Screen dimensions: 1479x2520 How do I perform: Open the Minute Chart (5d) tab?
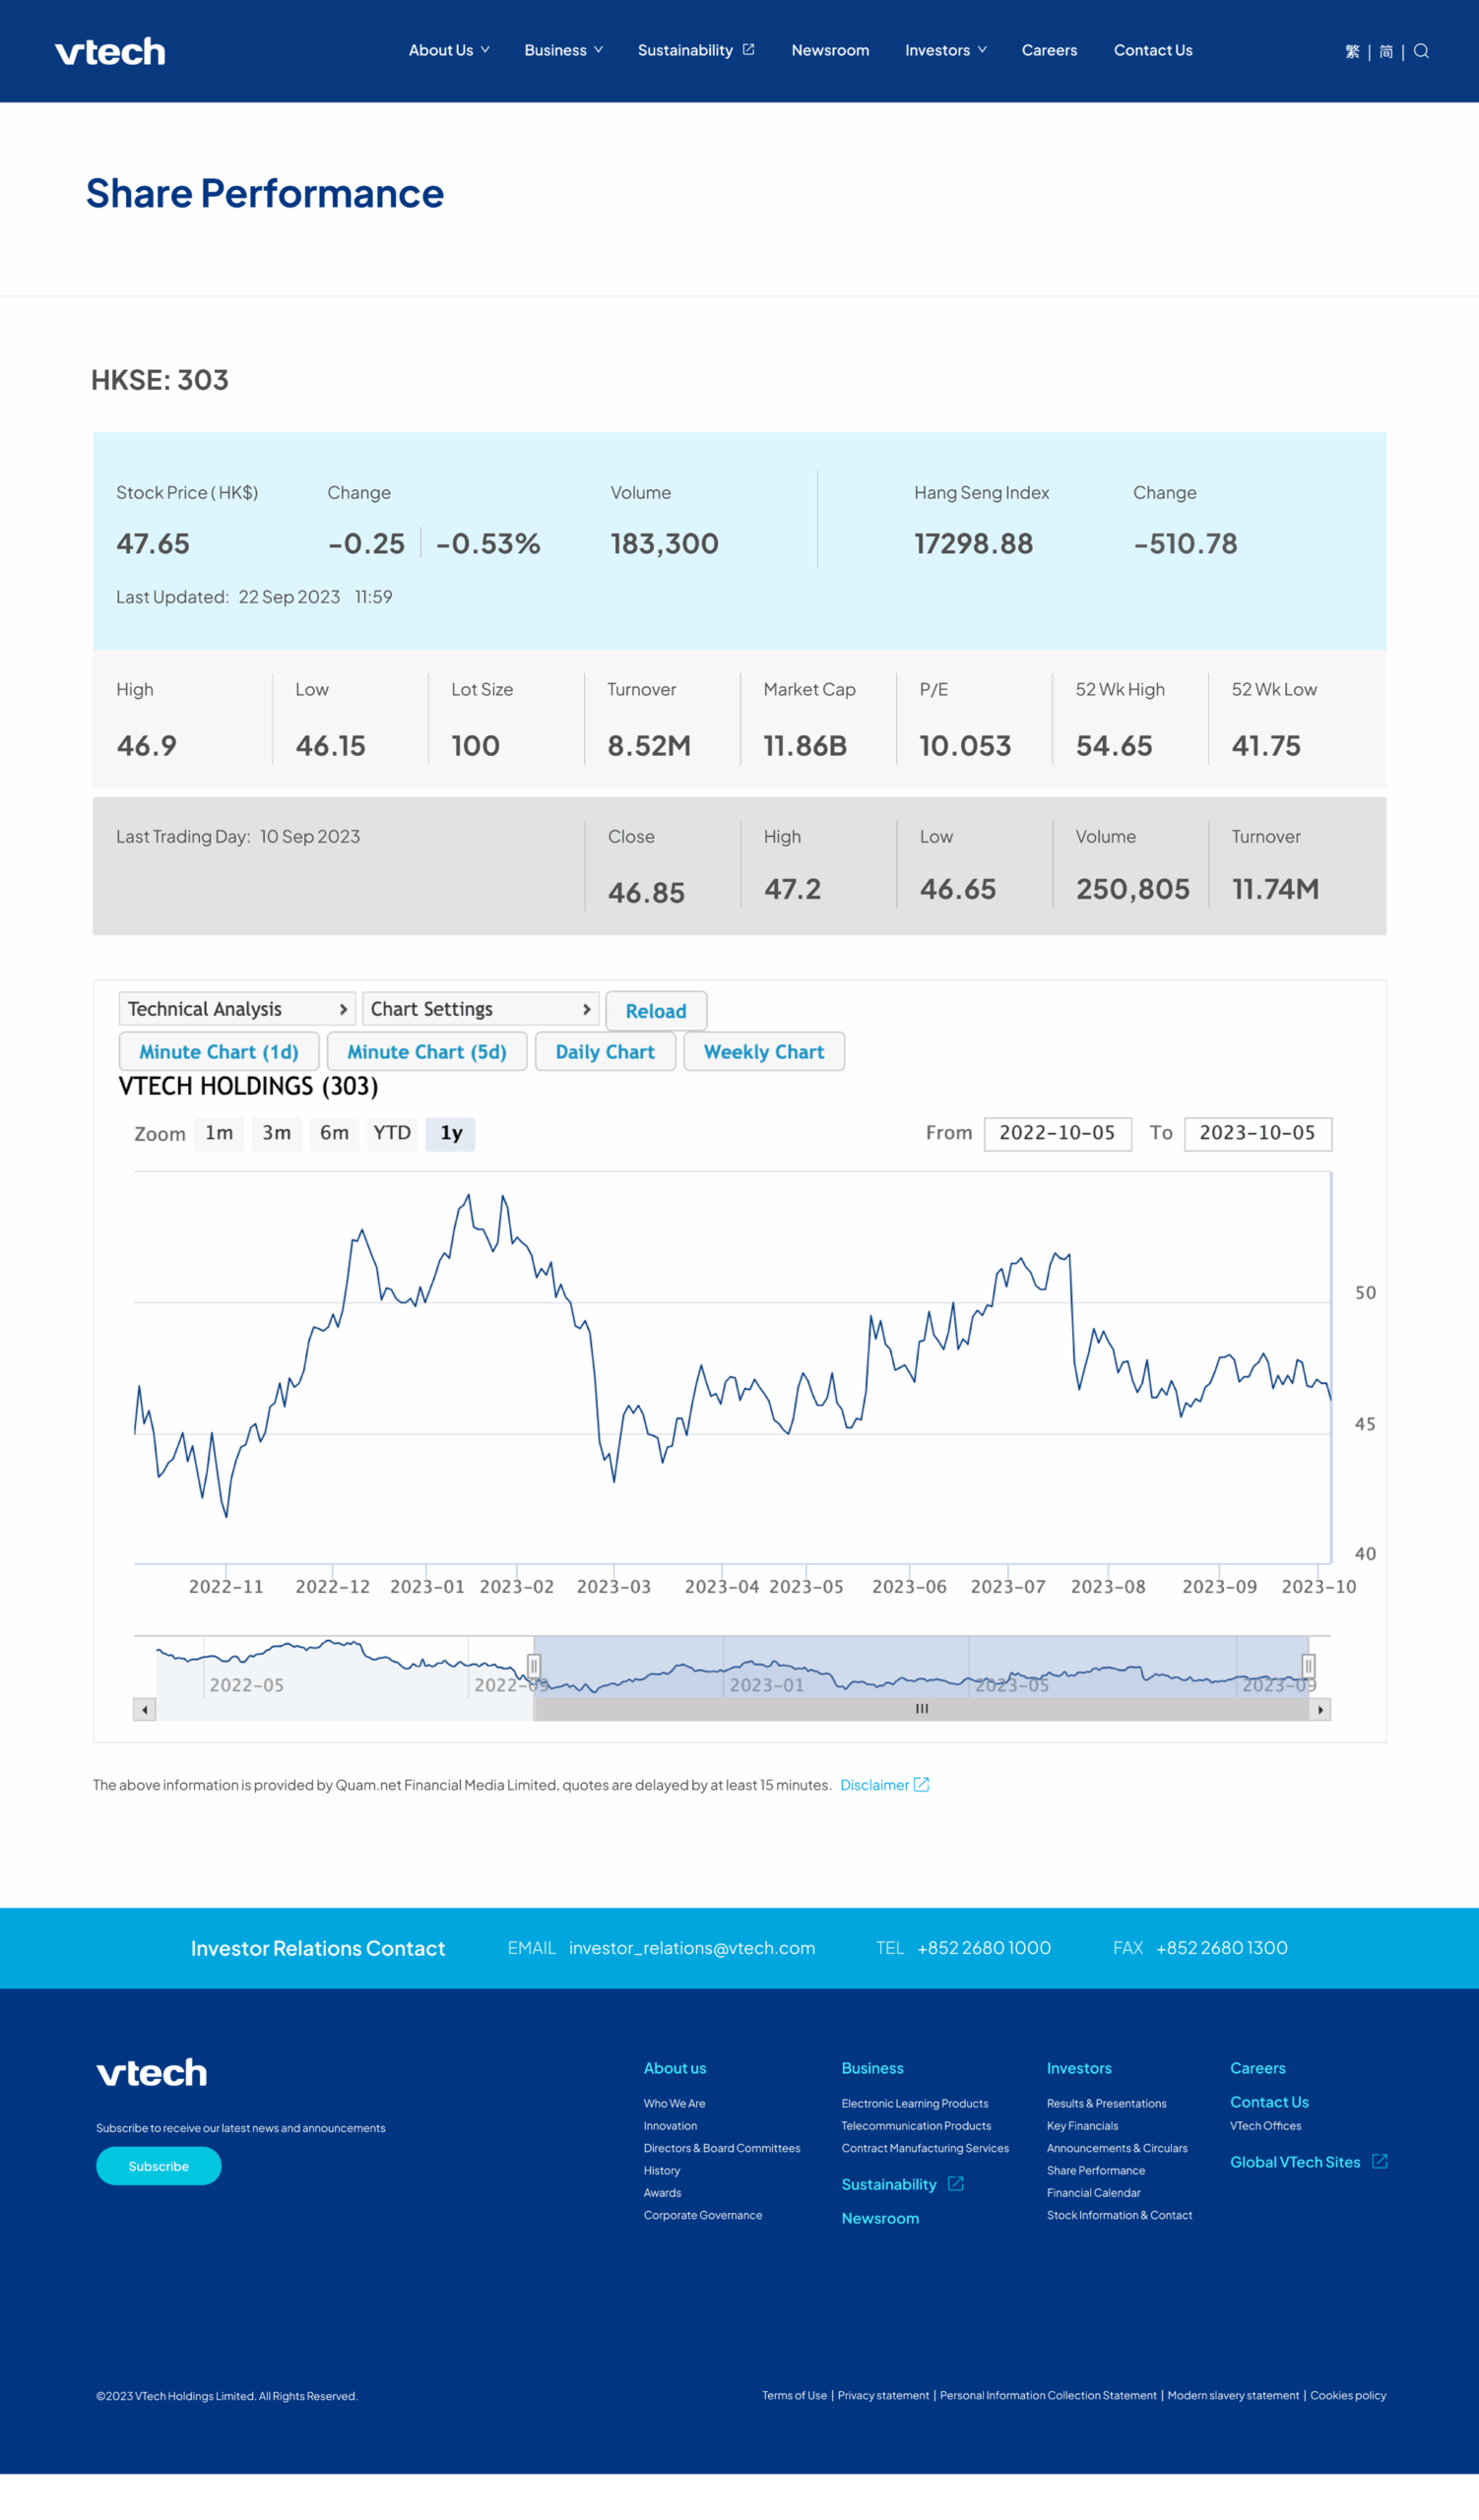coord(427,1052)
